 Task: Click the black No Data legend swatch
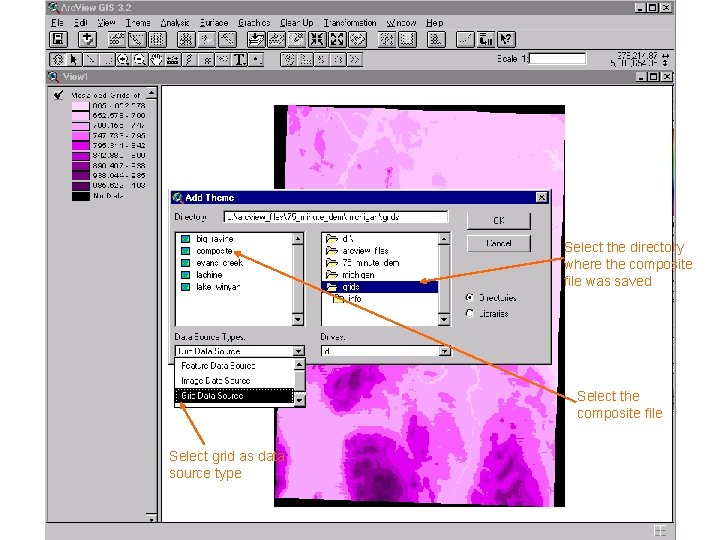tap(80, 196)
